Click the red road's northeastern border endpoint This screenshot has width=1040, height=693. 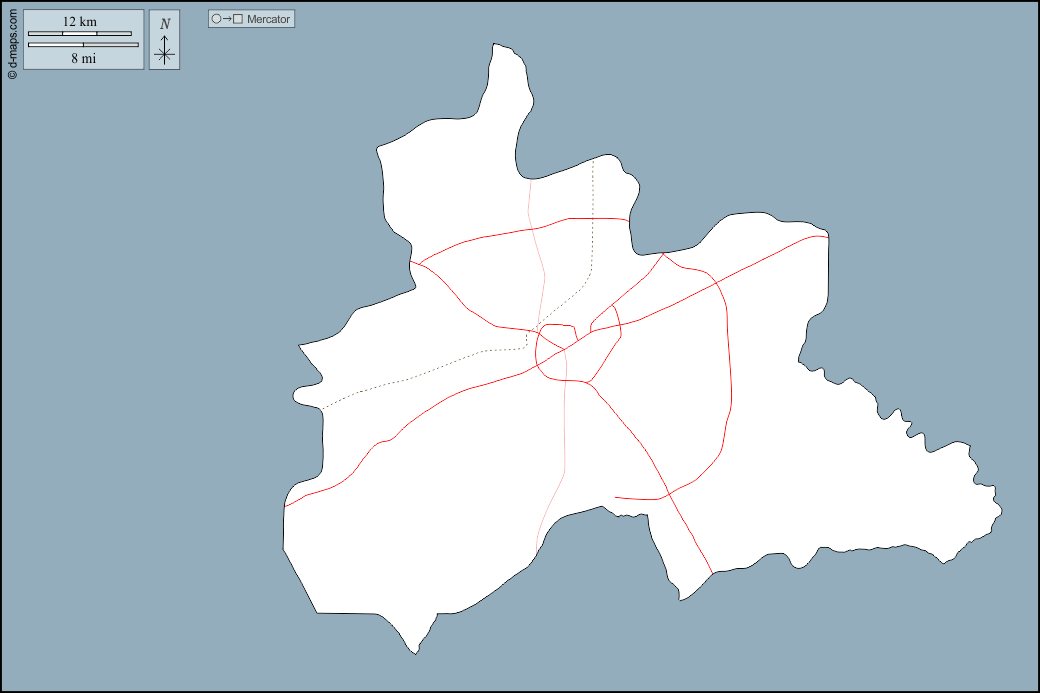[x=828, y=237]
